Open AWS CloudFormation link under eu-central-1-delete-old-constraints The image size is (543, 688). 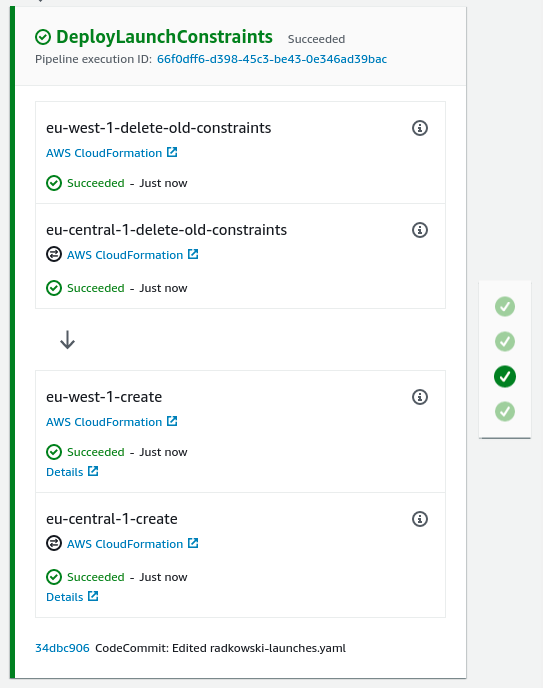tap(132, 254)
